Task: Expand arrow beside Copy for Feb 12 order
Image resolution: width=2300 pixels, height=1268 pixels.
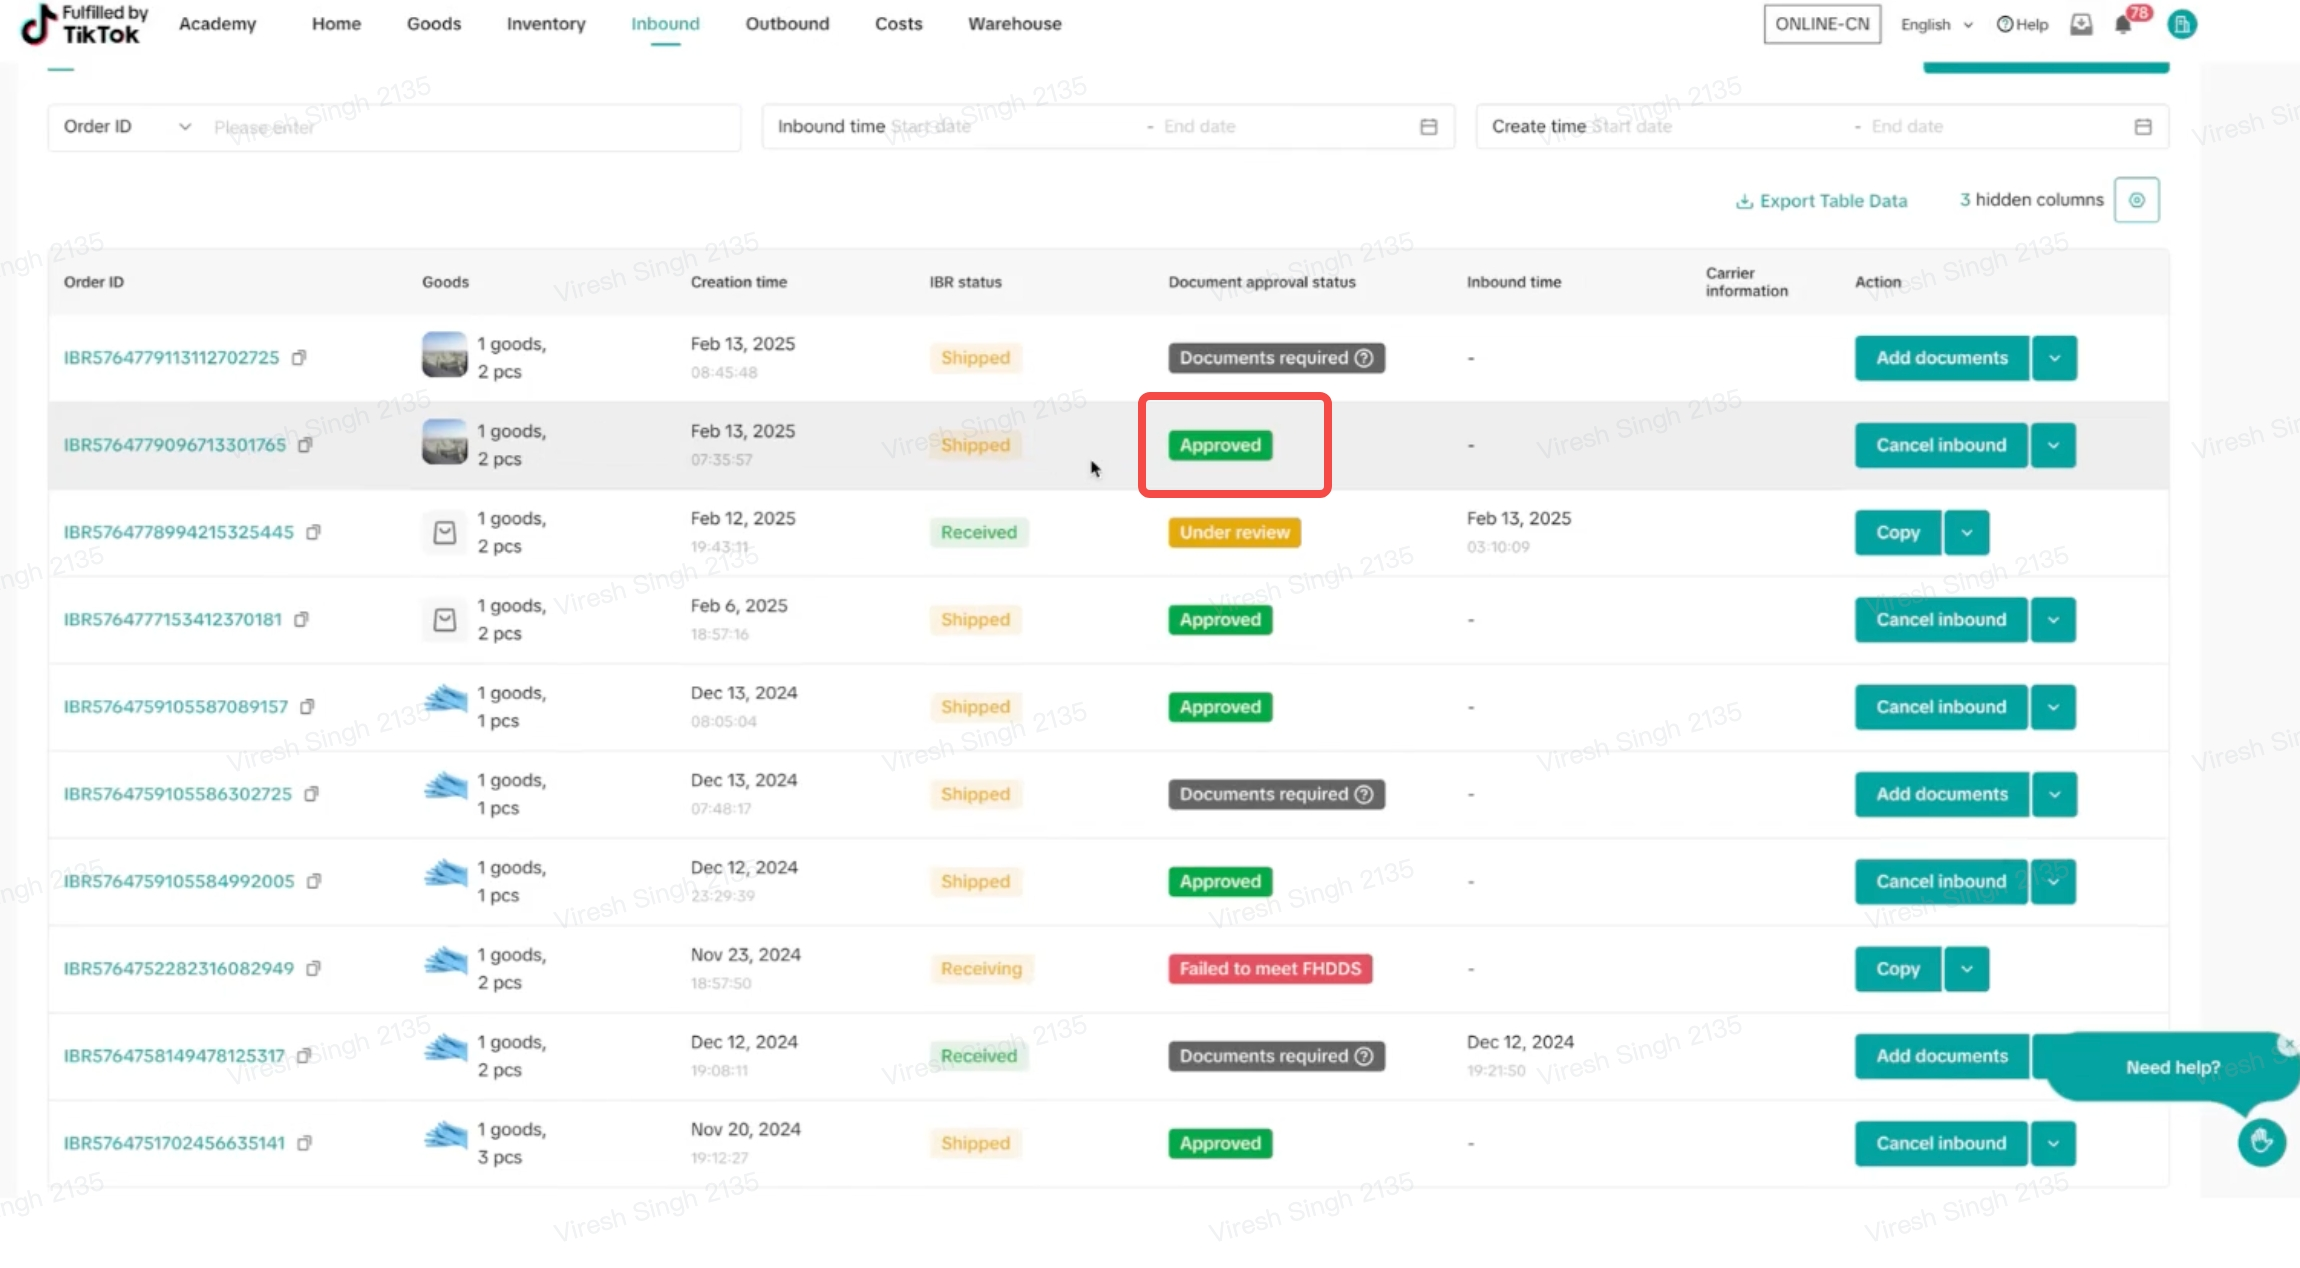Action: (1966, 533)
